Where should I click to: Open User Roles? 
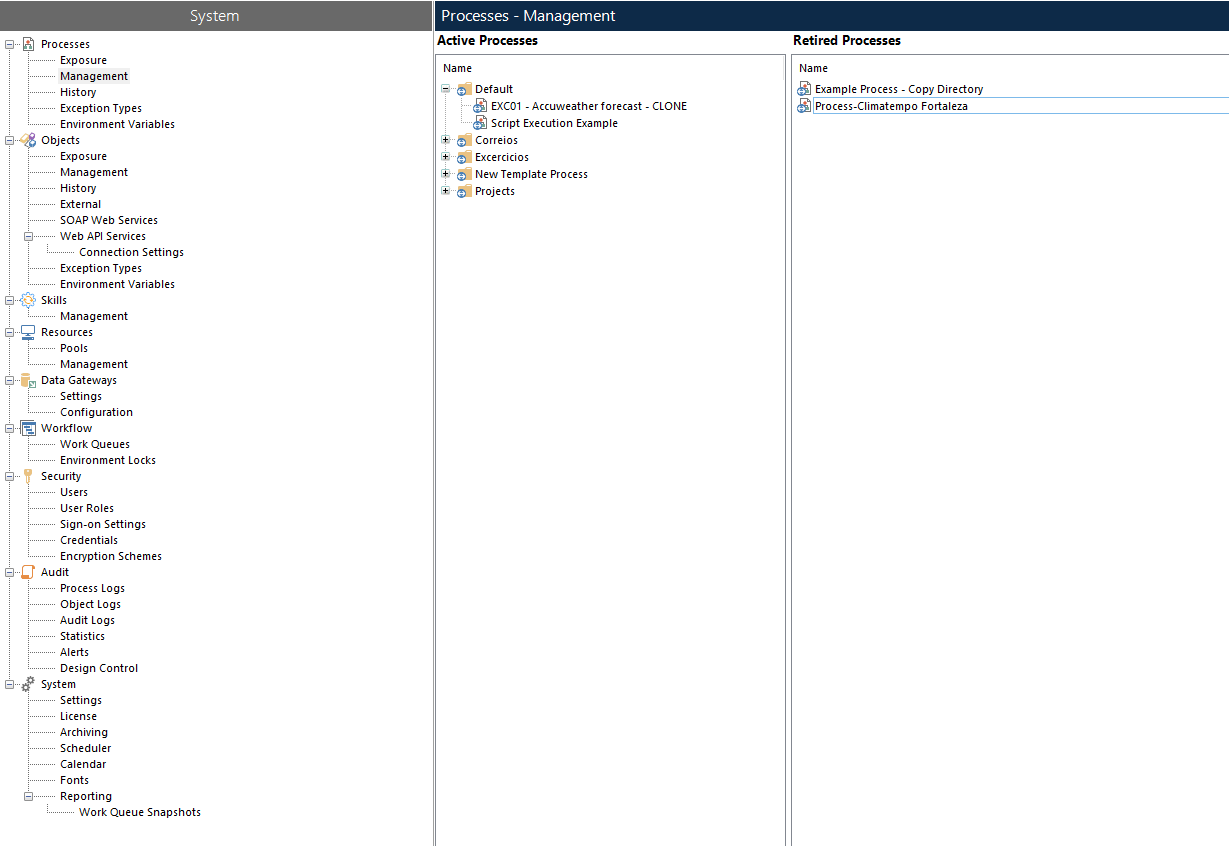click(x=87, y=508)
